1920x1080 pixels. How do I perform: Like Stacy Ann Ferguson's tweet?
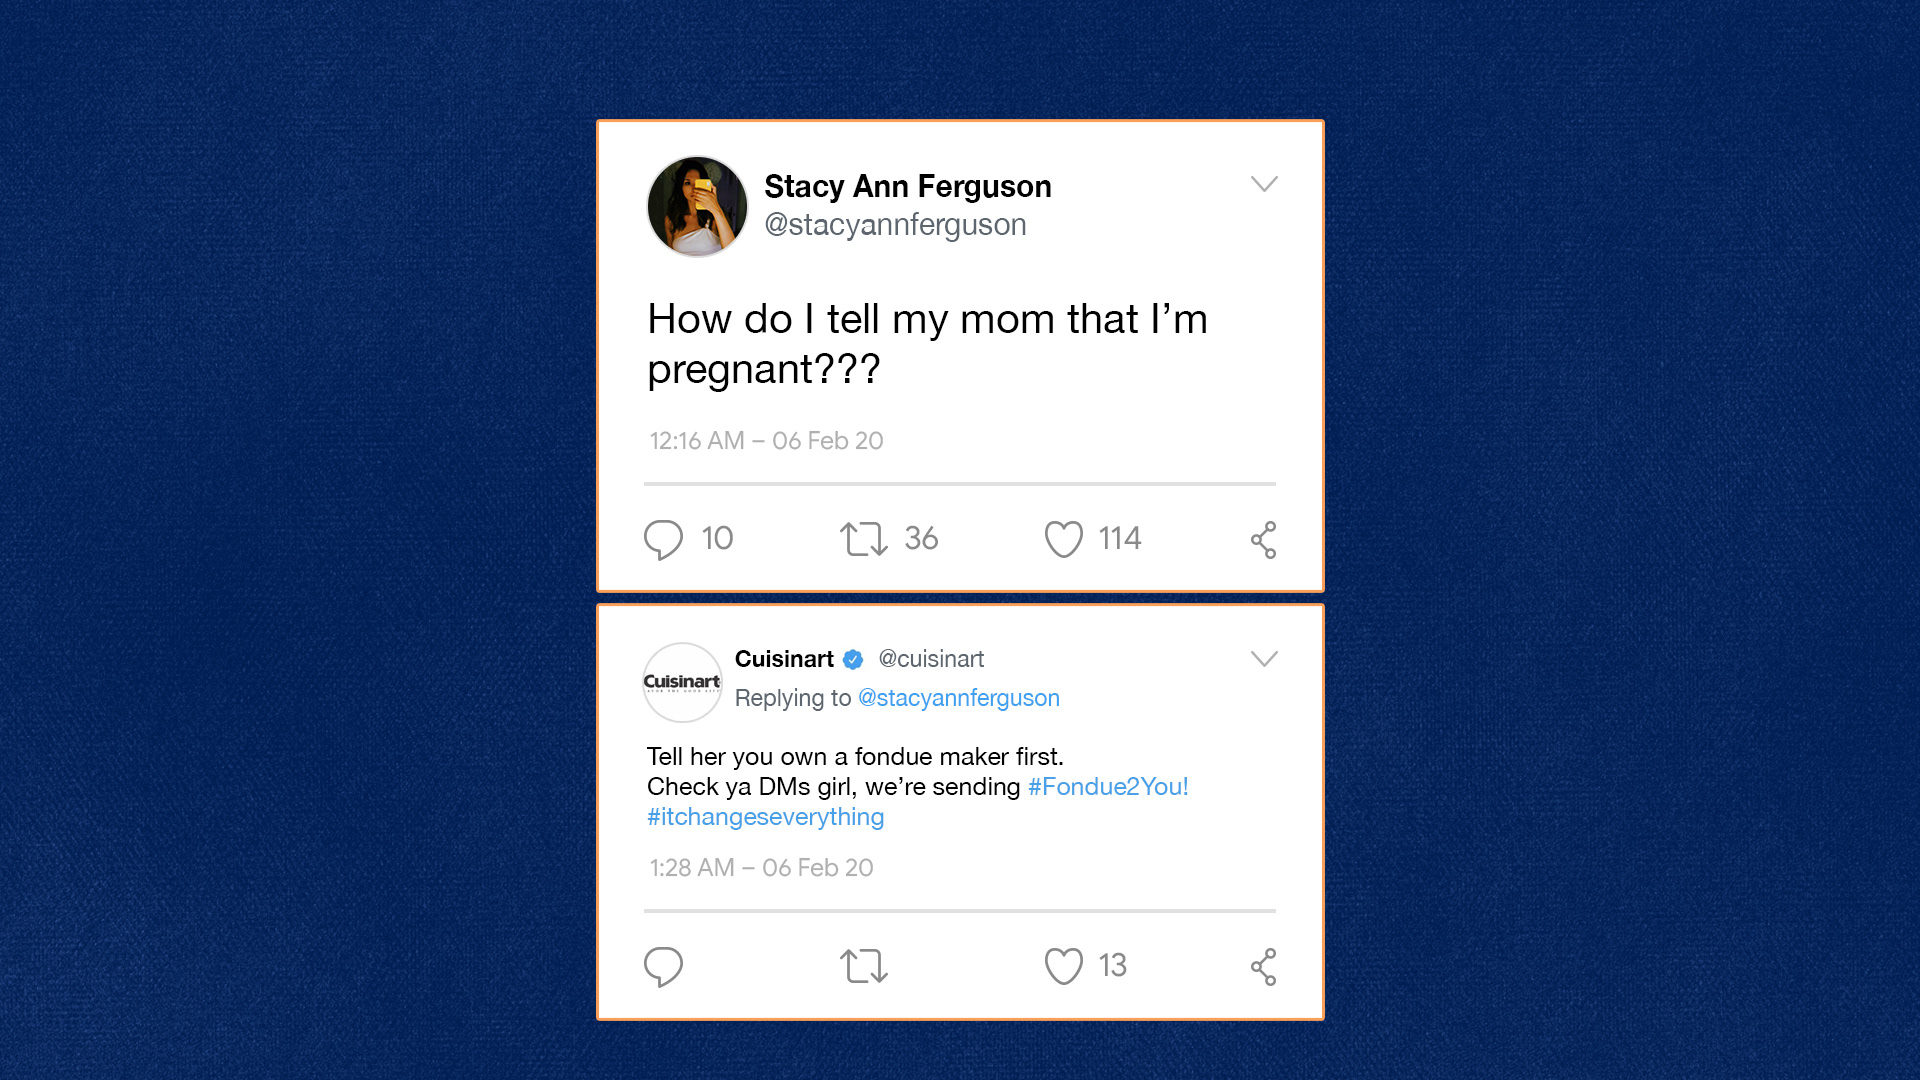pos(1063,539)
